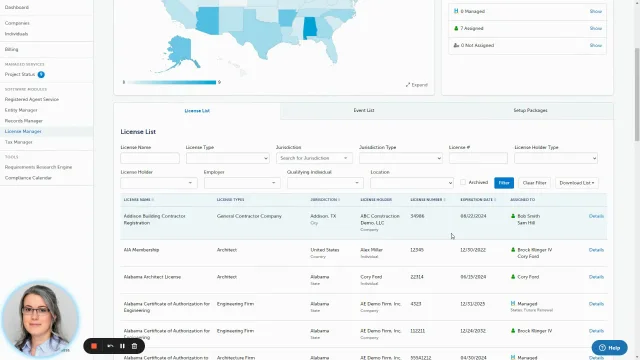
Task: Open Requirements Research Engine tool
Action: (x=38, y=167)
